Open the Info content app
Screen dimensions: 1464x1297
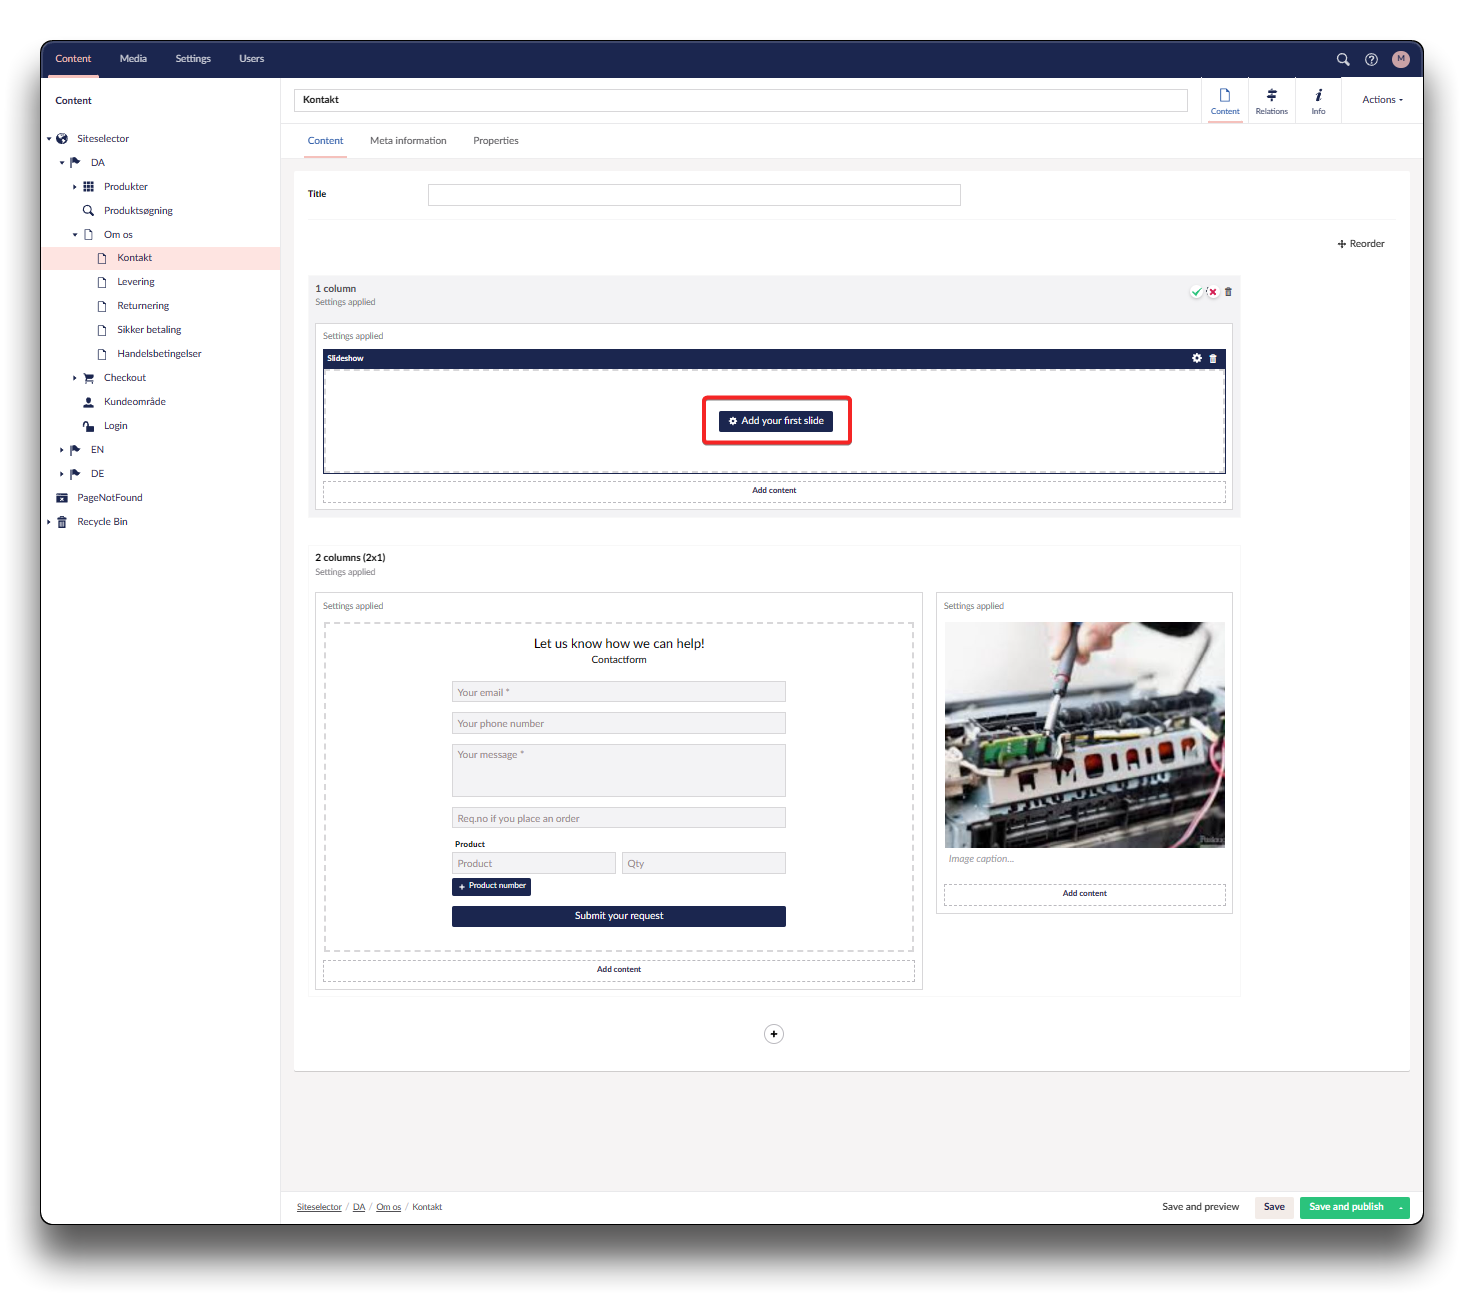1318,100
